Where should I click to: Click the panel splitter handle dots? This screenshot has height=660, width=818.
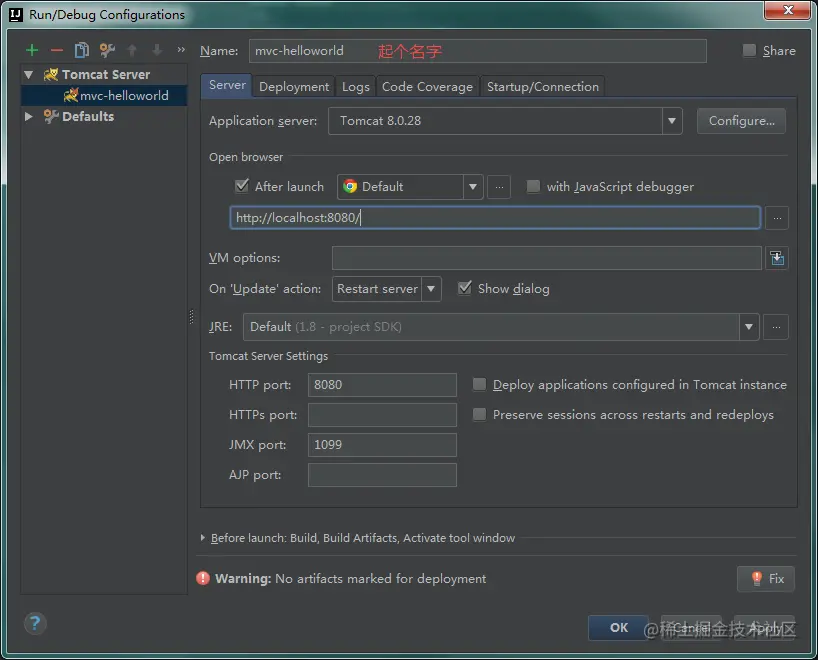[x=191, y=317]
